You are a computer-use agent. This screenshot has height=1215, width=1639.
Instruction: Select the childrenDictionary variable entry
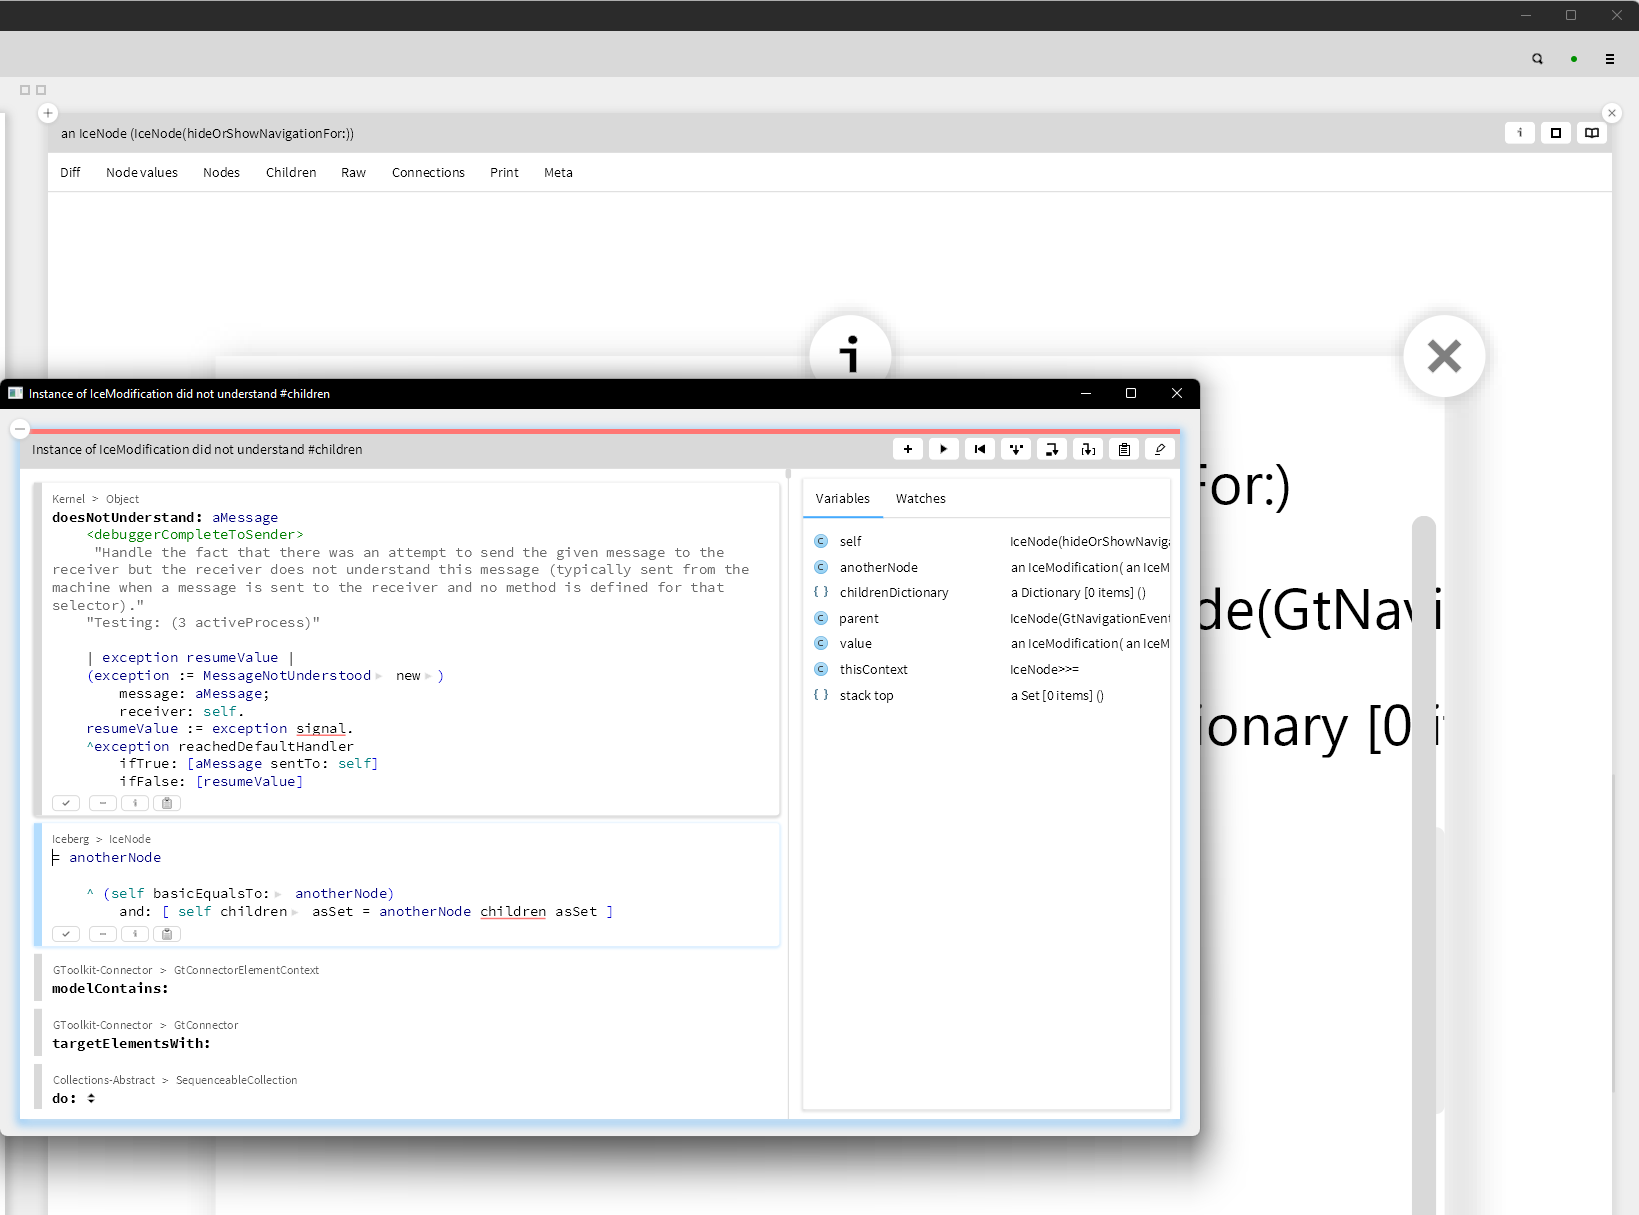[x=894, y=592]
